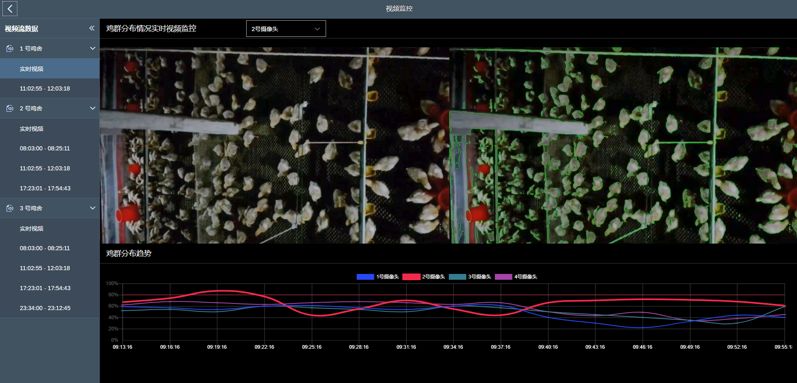Screen dimensions: 797x383
Task: Click the camera icon beside 1号鸡舍
Action: point(10,48)
